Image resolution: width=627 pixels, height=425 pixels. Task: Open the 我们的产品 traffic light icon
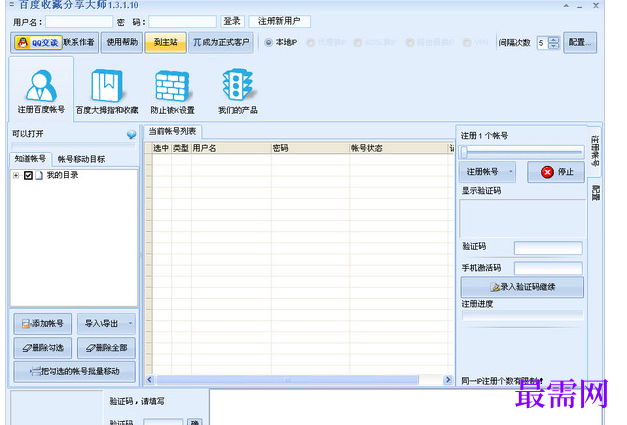238,91
